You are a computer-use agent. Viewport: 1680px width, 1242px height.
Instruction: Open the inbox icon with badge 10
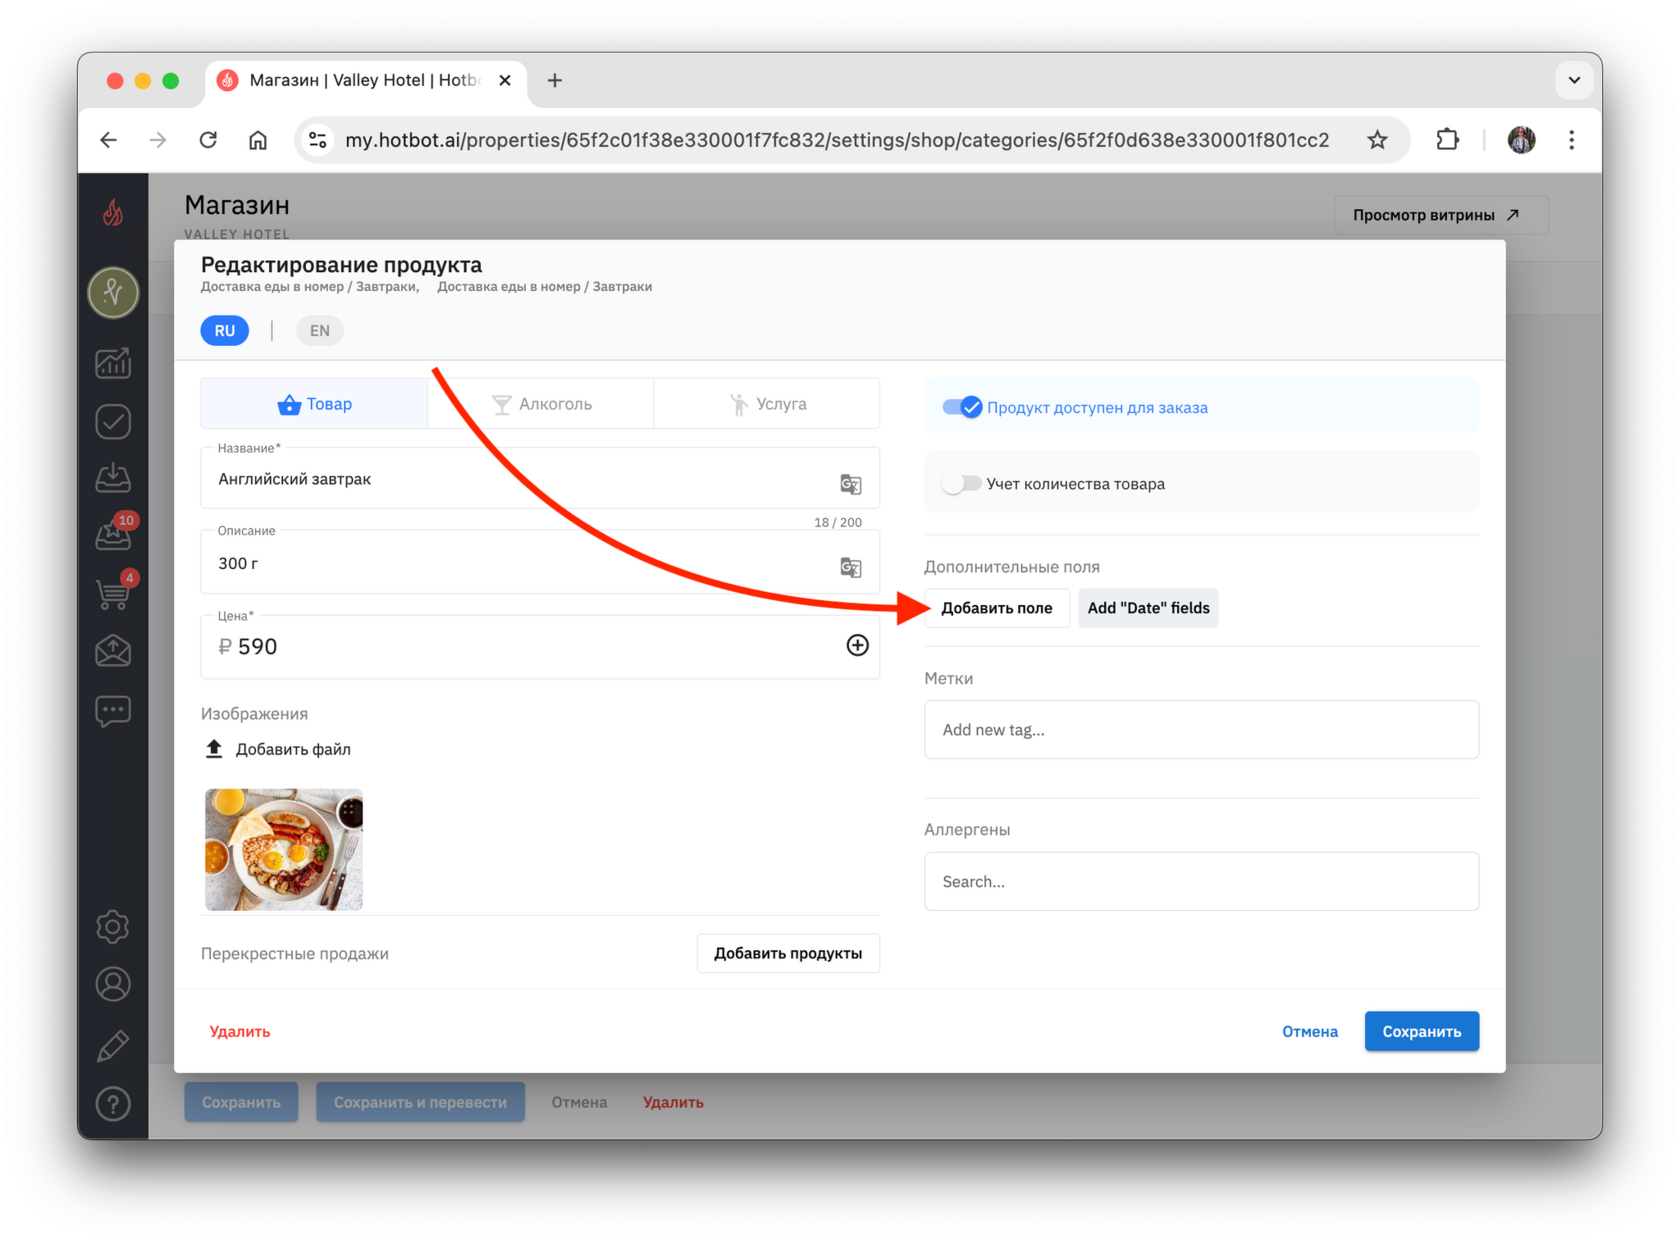[113, 534]
